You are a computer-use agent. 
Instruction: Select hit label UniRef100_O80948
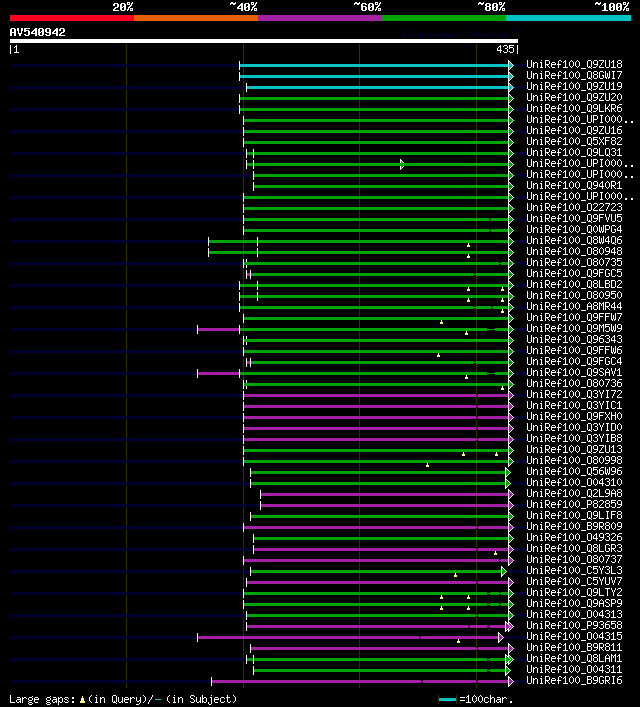coord(574,251)
